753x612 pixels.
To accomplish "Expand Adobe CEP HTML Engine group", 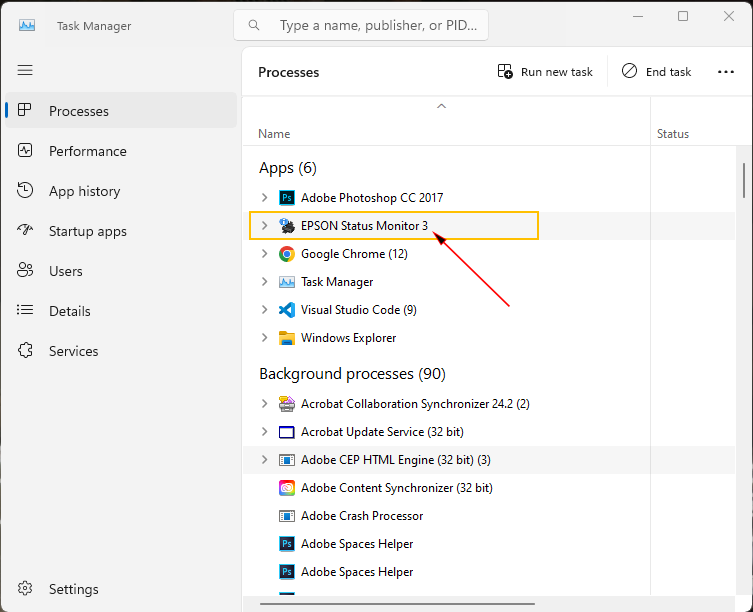I will (x=264, y=460).
